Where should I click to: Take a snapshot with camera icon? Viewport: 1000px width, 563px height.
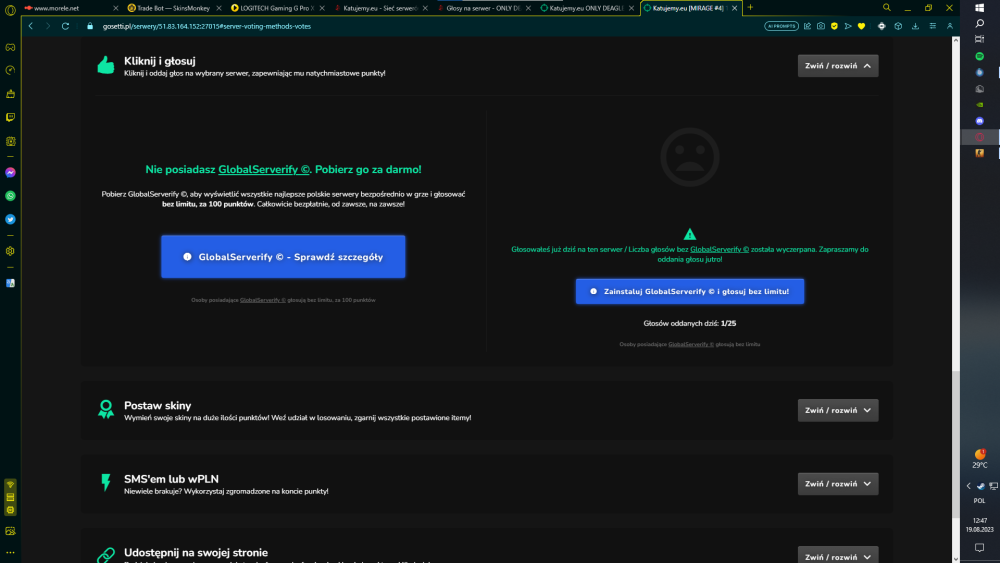pyautogui.click(x=821, y=26)
